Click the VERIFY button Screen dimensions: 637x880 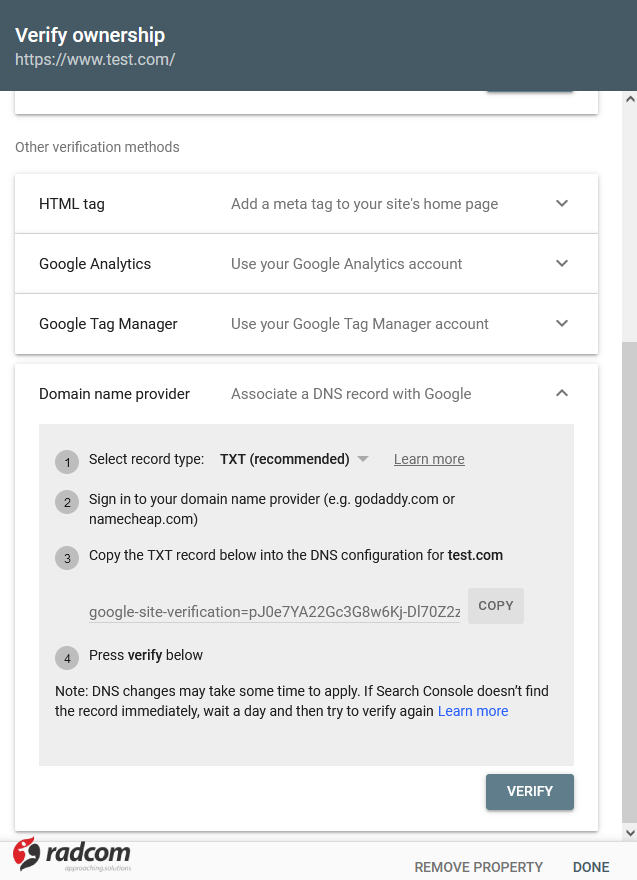point(530,791)
